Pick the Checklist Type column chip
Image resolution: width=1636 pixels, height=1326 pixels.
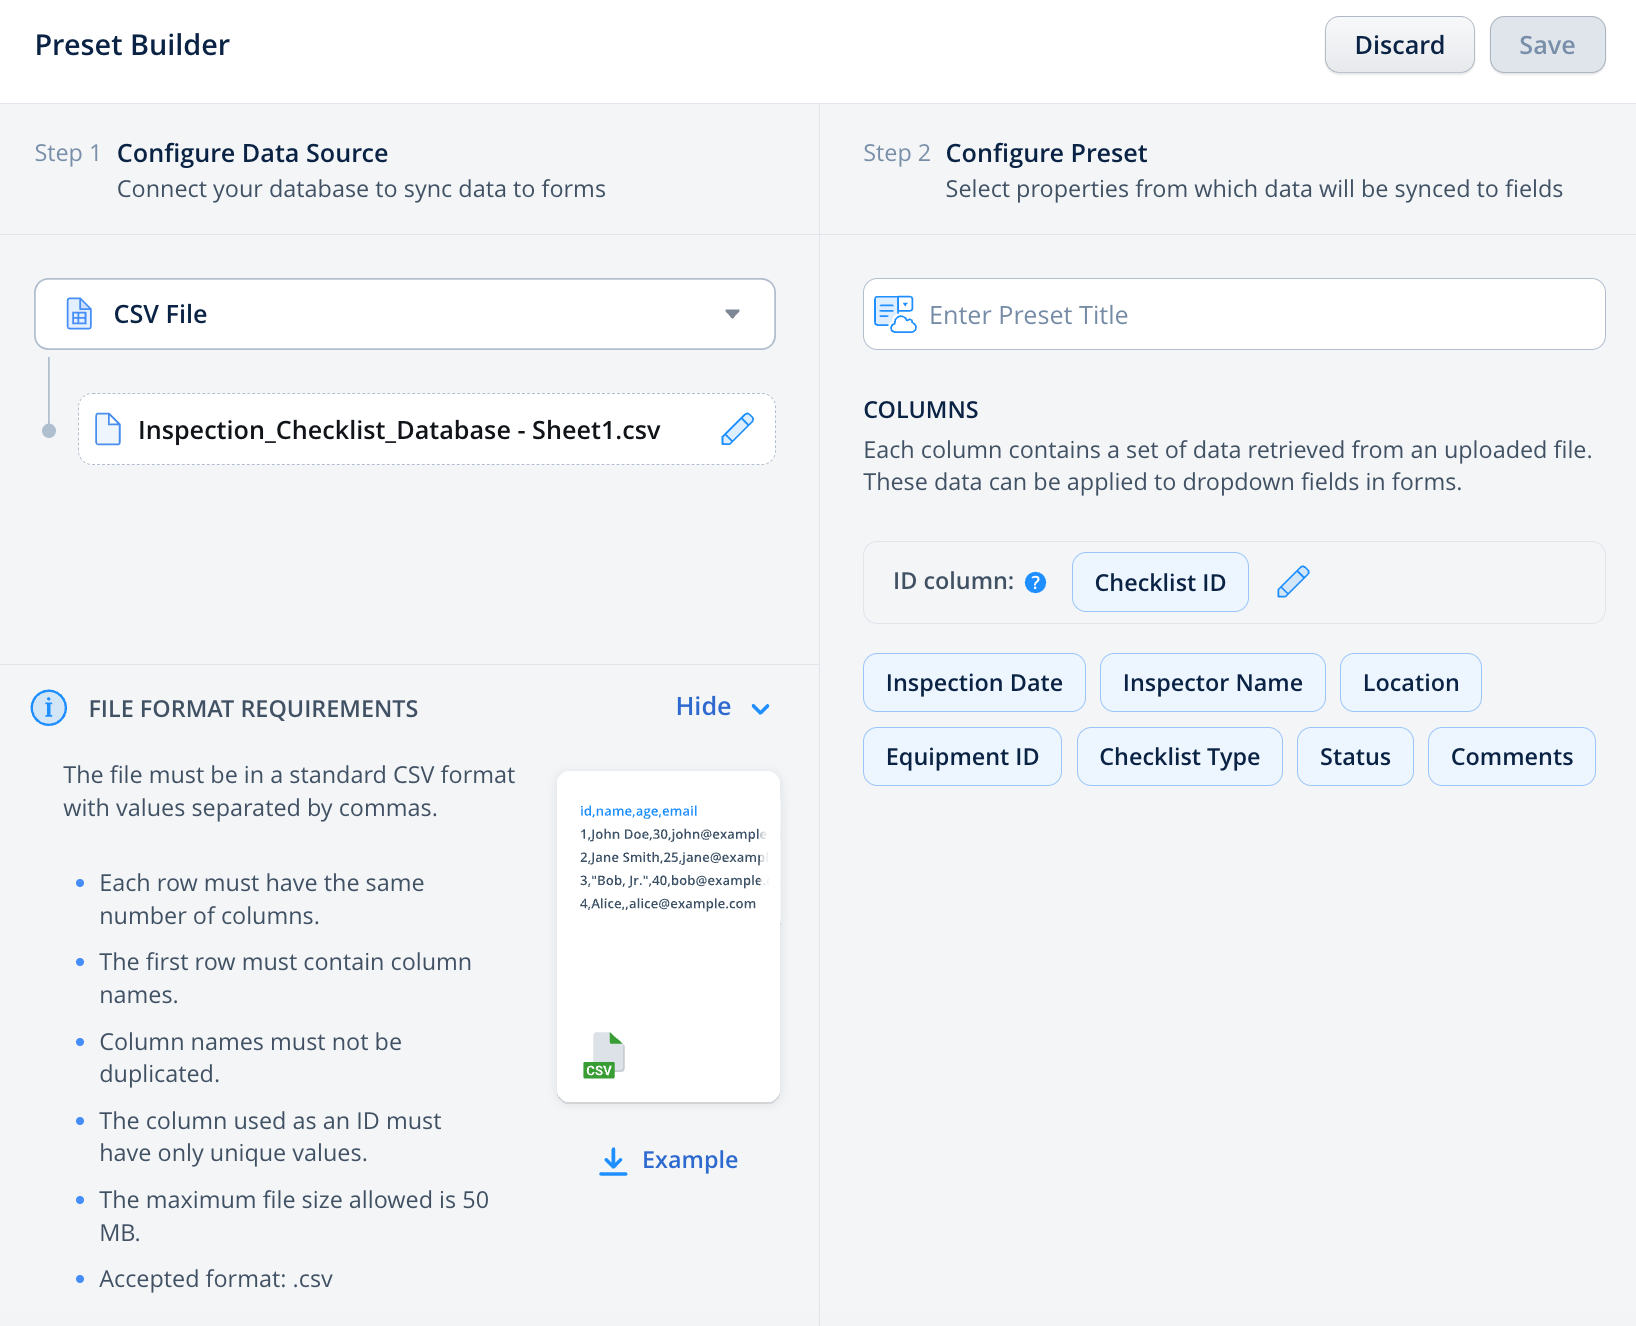pyautogui.click(x=1179, y=757)
